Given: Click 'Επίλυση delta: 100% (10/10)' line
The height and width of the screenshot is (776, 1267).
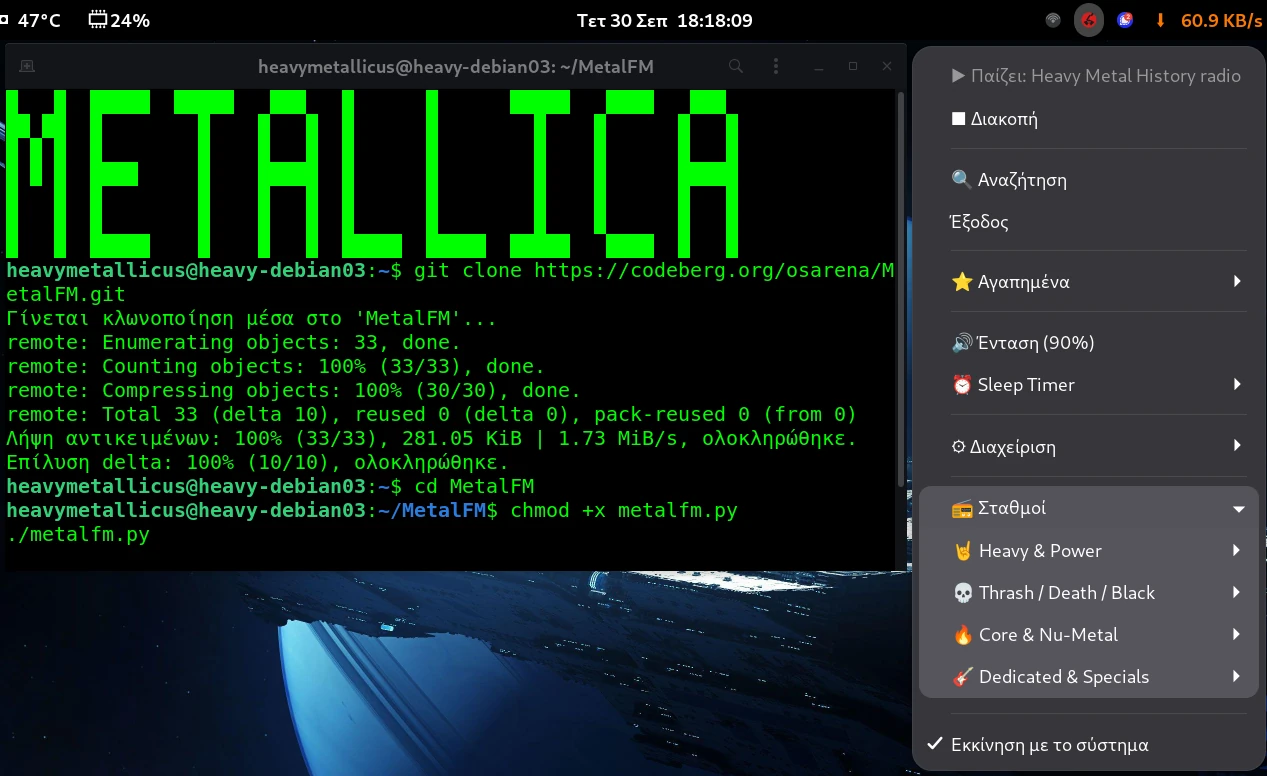Looking at the screenshot, I should pyautogui.click(x=258, y=463).
